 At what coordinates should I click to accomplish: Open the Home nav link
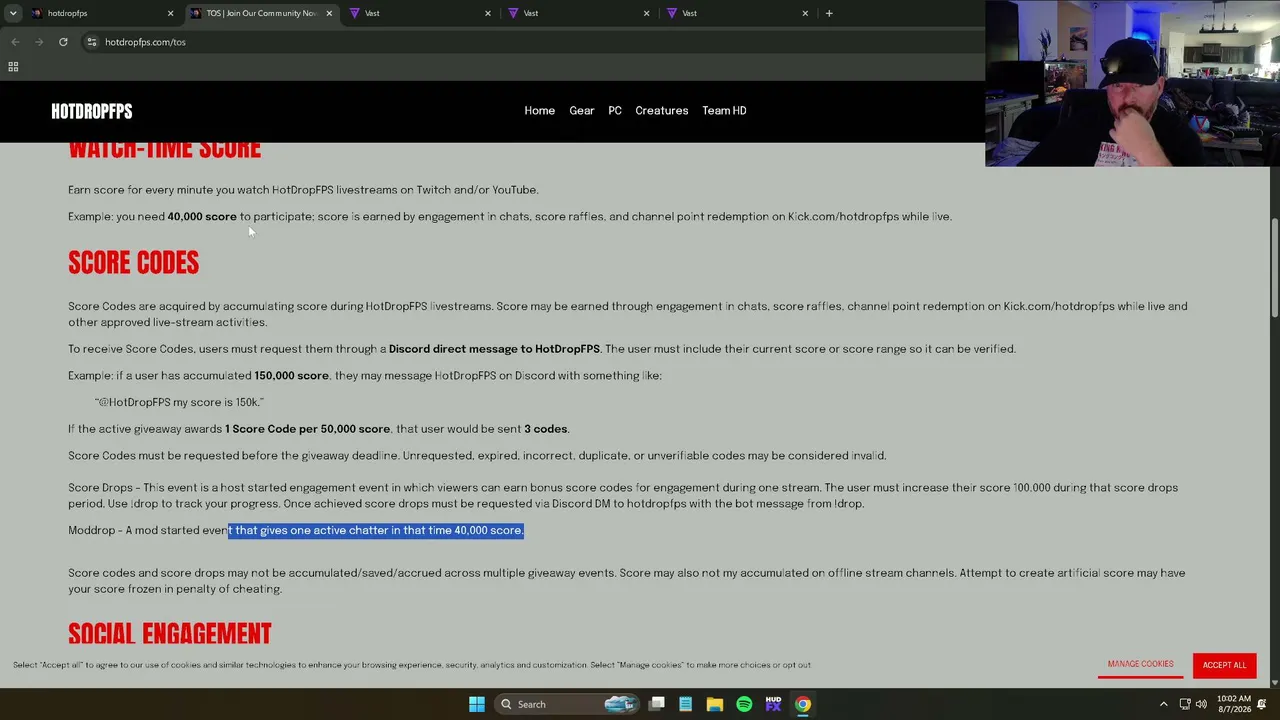pos(539,111)
